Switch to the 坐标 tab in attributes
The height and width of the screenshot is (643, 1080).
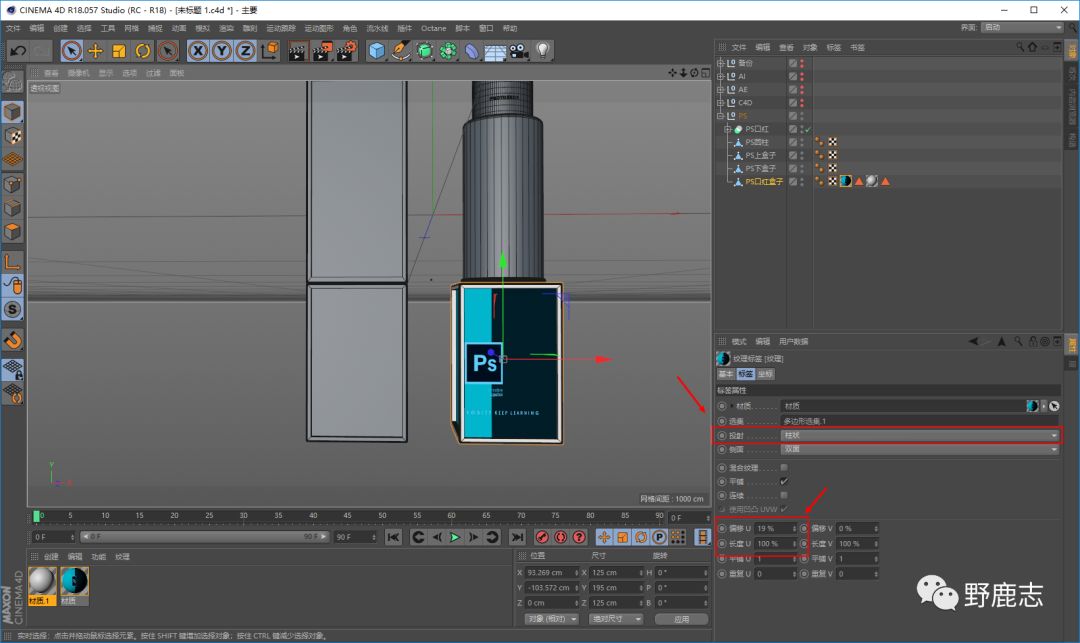tap(765, 374)
